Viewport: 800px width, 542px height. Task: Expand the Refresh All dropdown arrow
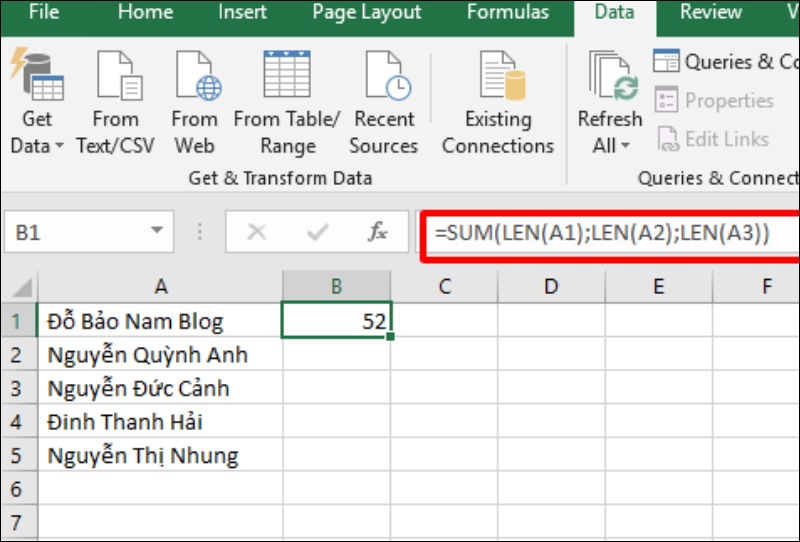tap(625, 146)
